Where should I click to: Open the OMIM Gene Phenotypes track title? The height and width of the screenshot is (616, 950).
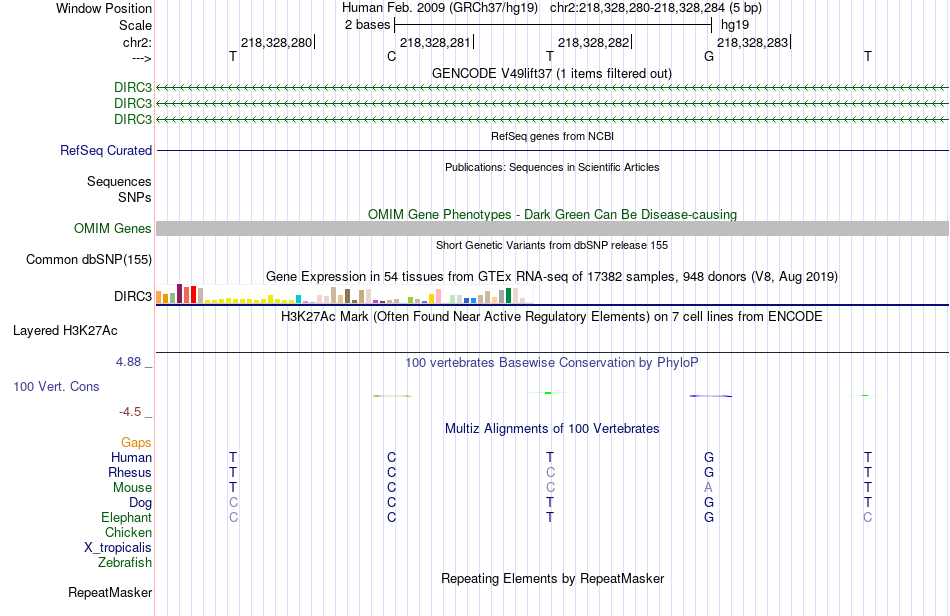[x=552, y=214]
